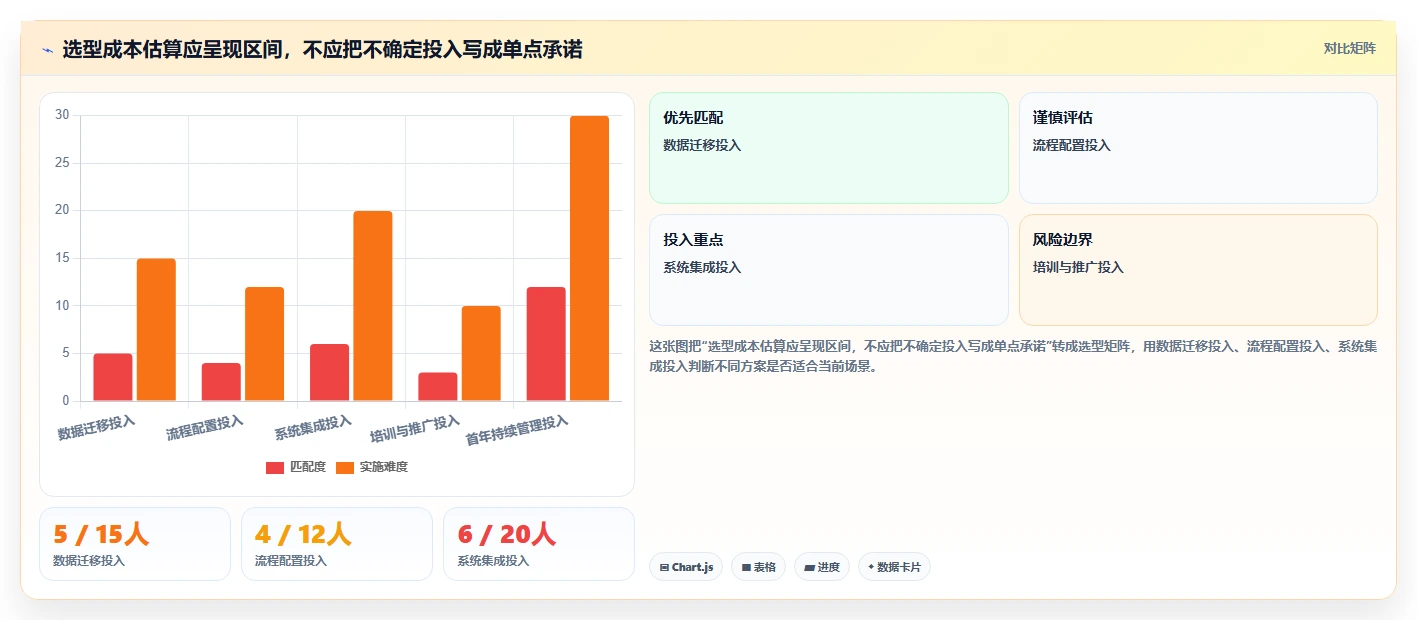Click the orange 系统集成投入 bar
This screenshot has height=620, width=1417.
pos(373,306)
